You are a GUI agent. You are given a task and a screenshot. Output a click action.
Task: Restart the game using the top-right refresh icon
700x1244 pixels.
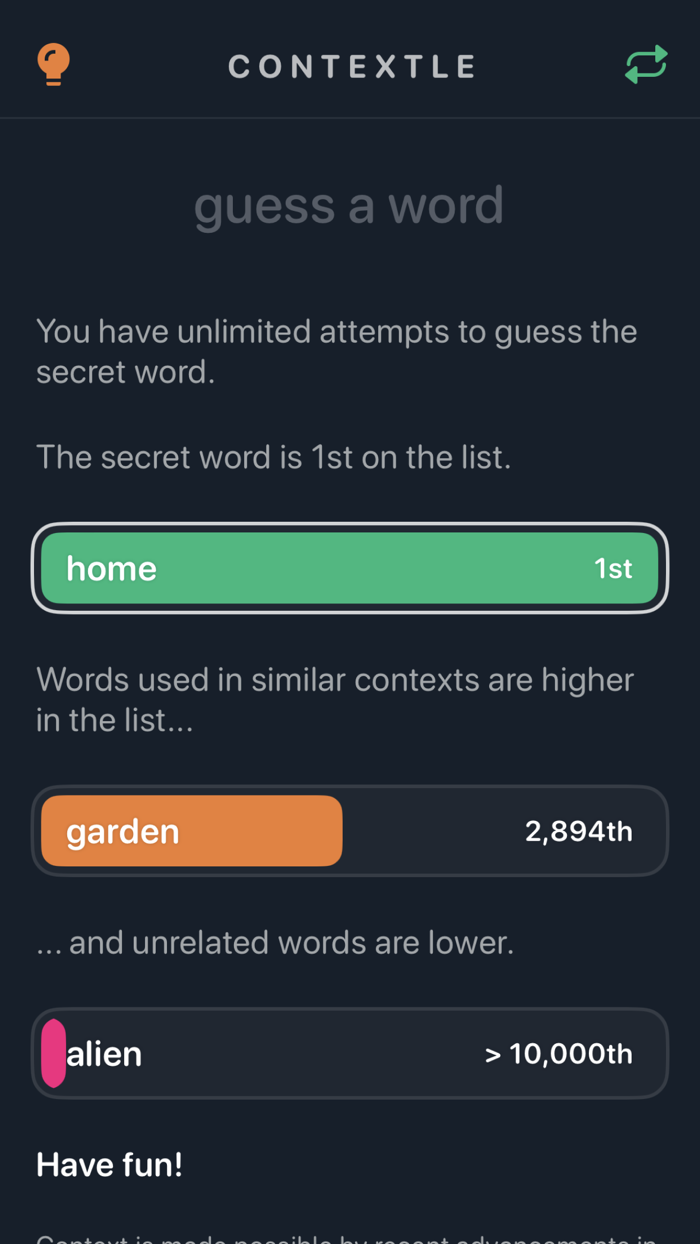pyautogui.click(x=646, y=64)
